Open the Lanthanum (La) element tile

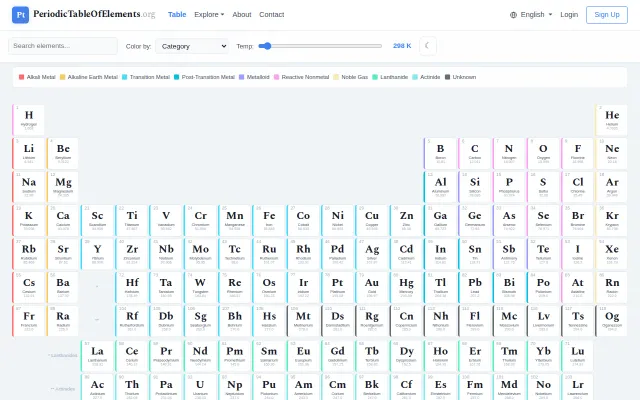coord(97,356)
